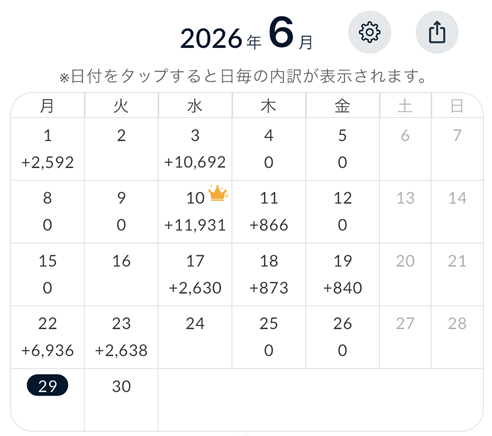Tap June 19 showing +840

(342, 274)
